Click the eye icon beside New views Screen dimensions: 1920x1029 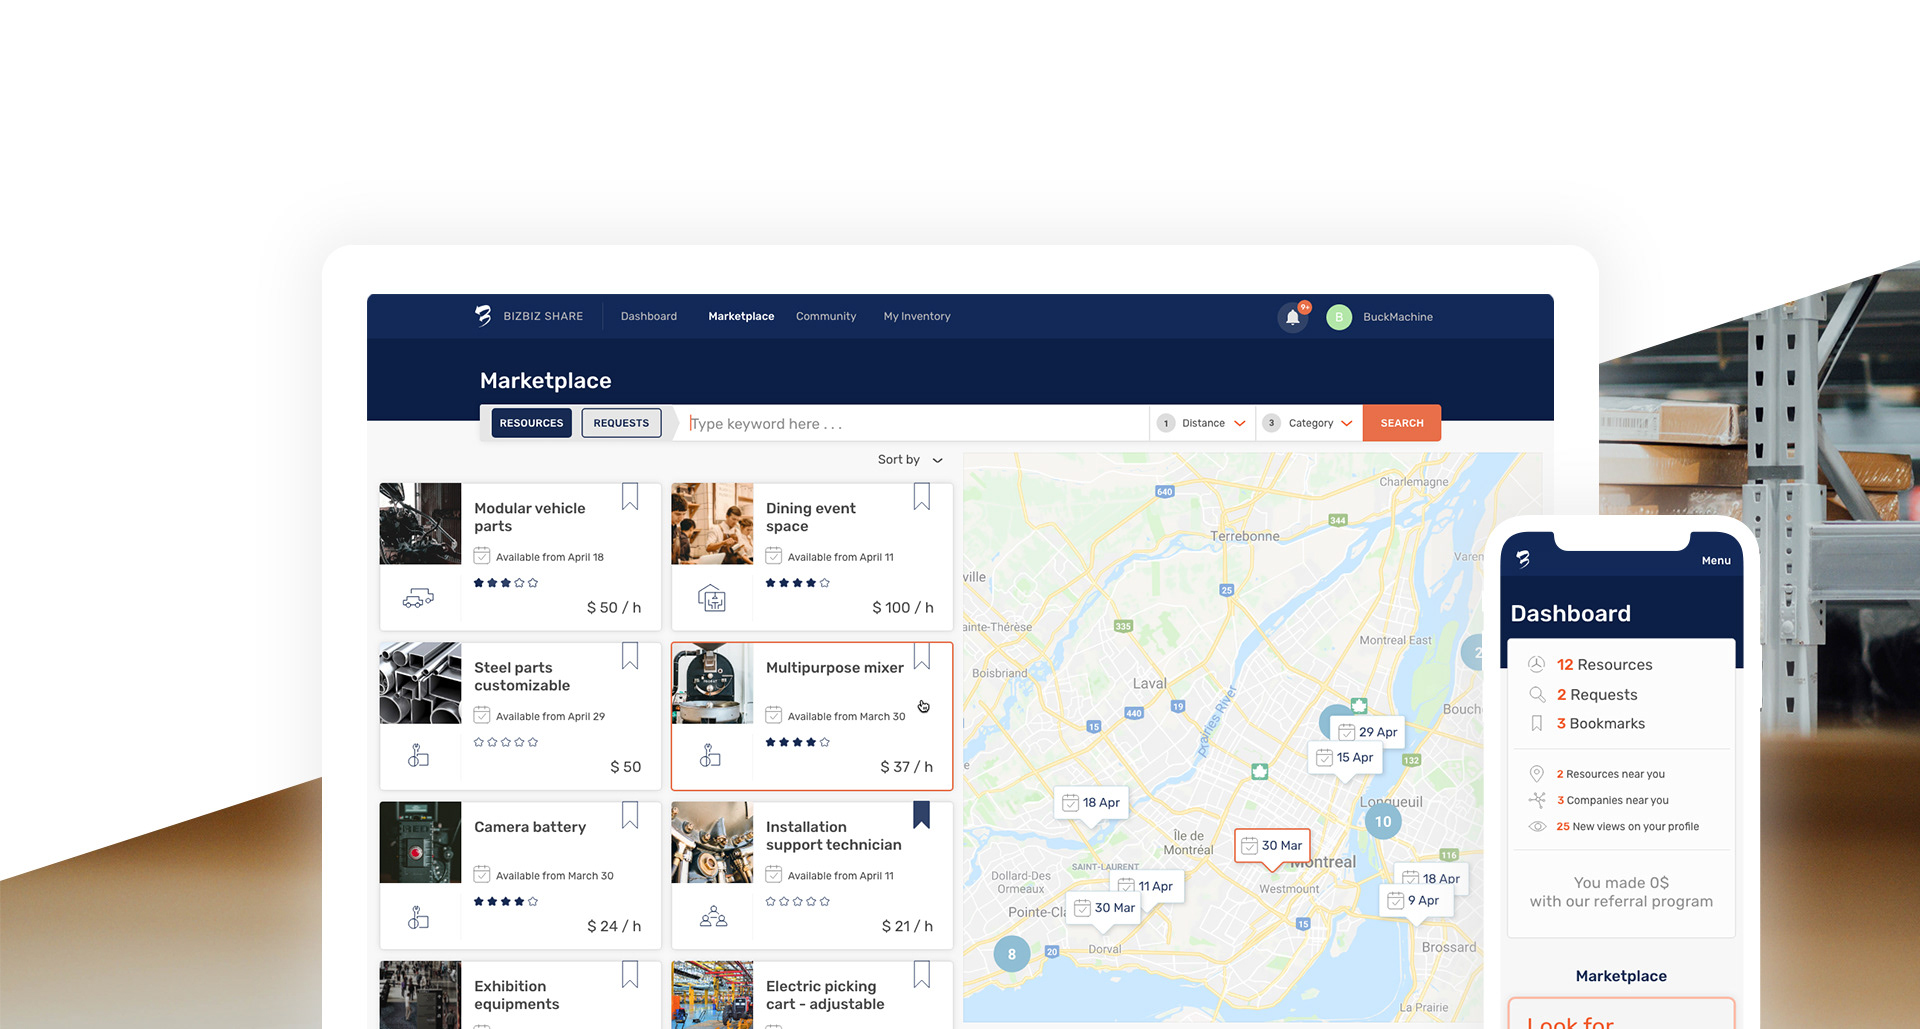[x=1537, y=826]
